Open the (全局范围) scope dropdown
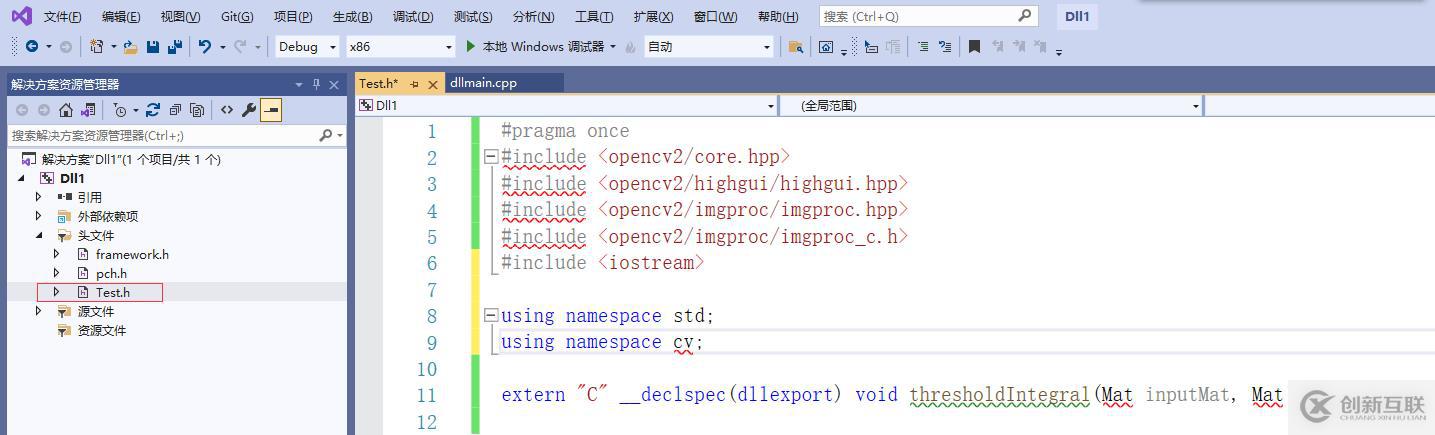The height and width of the screenshot is (435, 1435). point(991,105)
